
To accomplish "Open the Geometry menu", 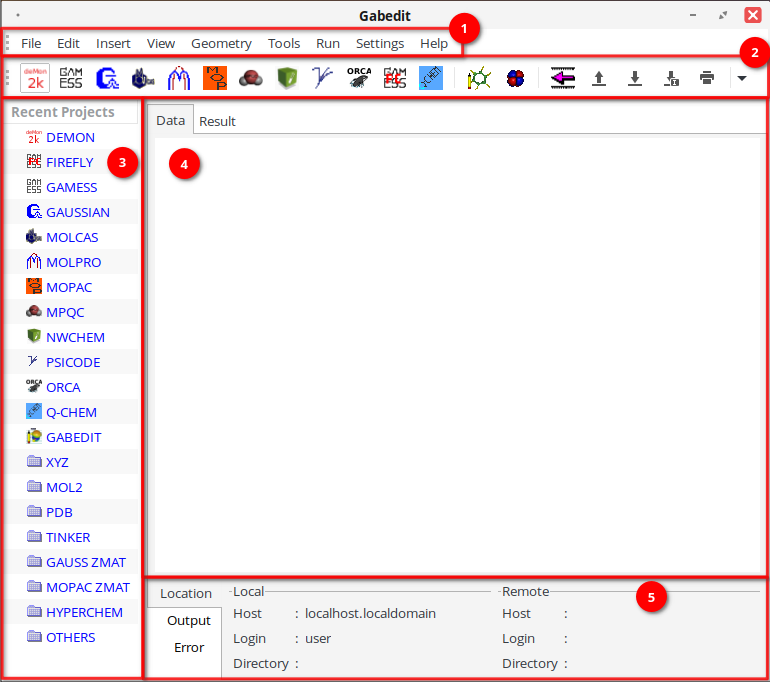I will pos(221,43).
